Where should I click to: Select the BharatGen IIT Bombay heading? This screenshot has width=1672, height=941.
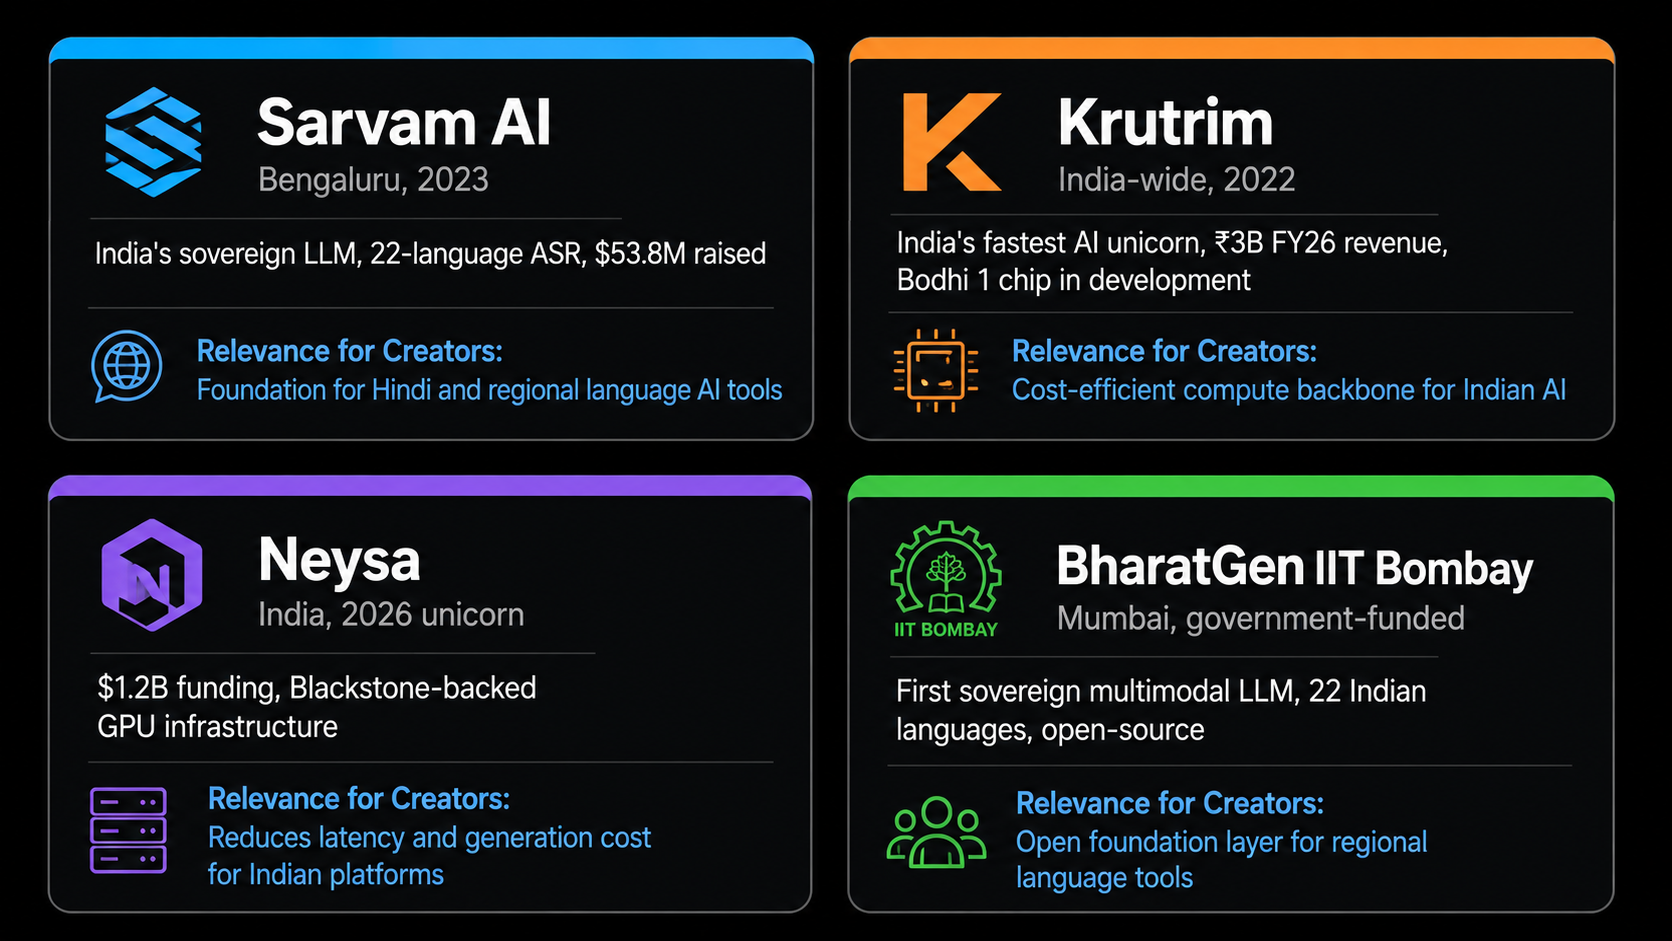click(x=1294, y=567)
